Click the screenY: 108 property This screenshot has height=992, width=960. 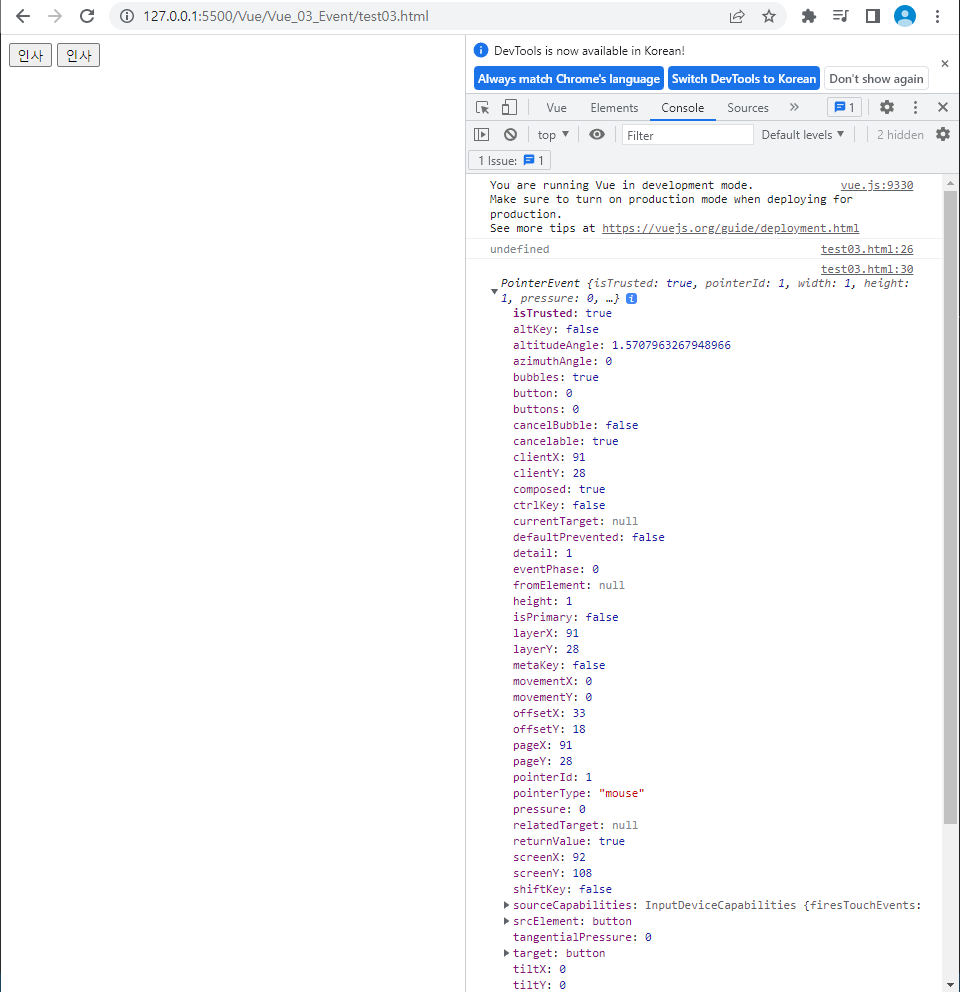pos(552,874)
